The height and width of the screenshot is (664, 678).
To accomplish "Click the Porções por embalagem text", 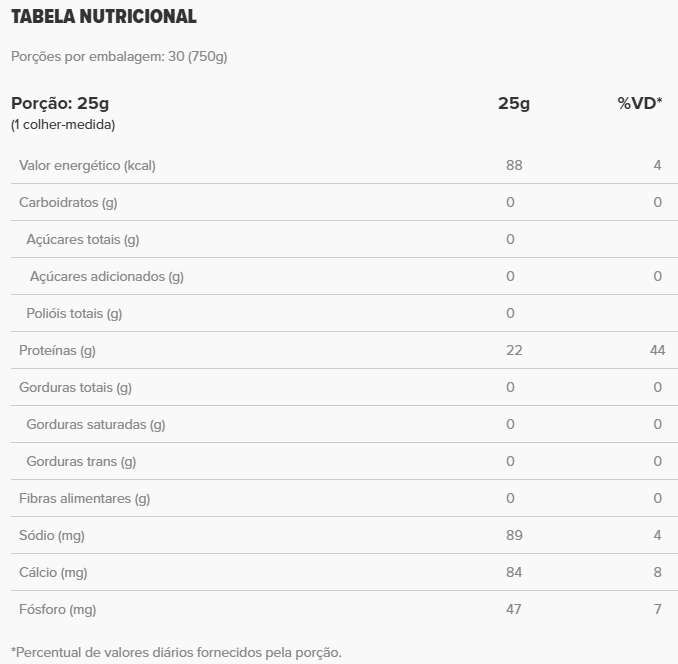I will click(x=119, y=57).
